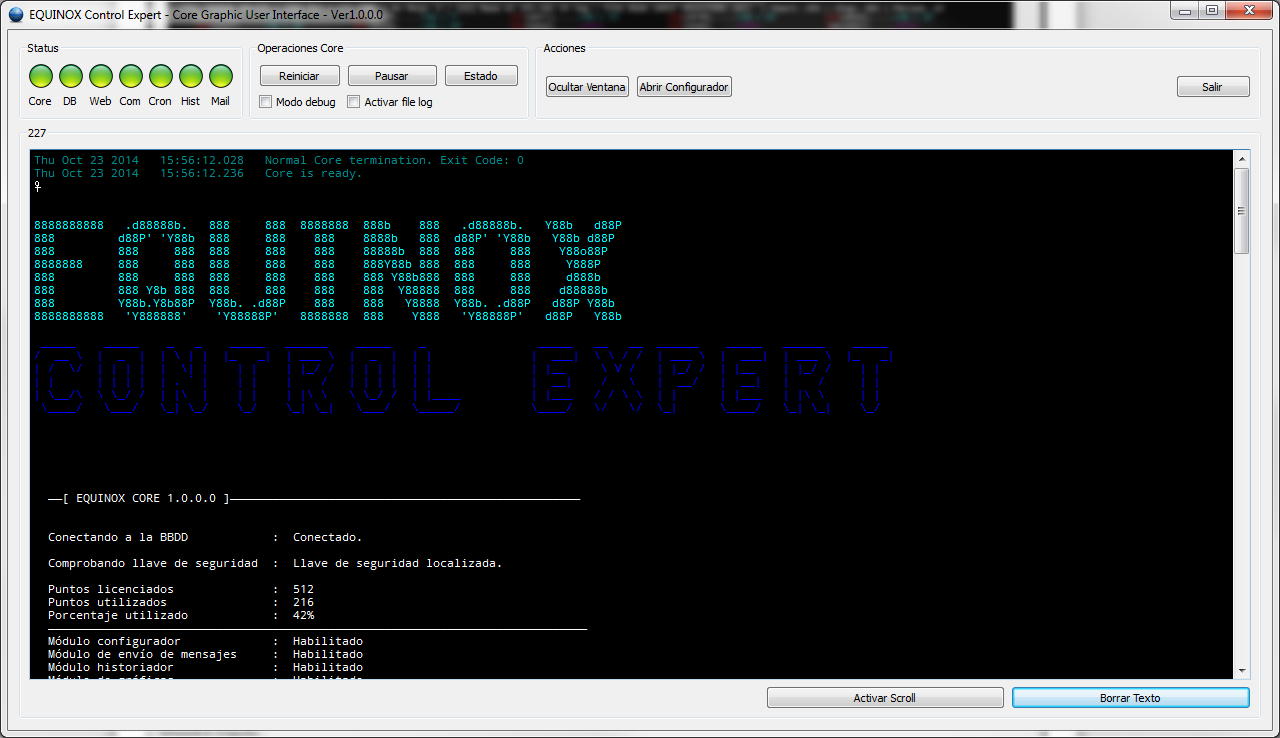Open the configurator with Abrir Configurador
Image resolution: width=1280 pixels, height=738 pixels.
pyautogui.click(x=684, y=87)
